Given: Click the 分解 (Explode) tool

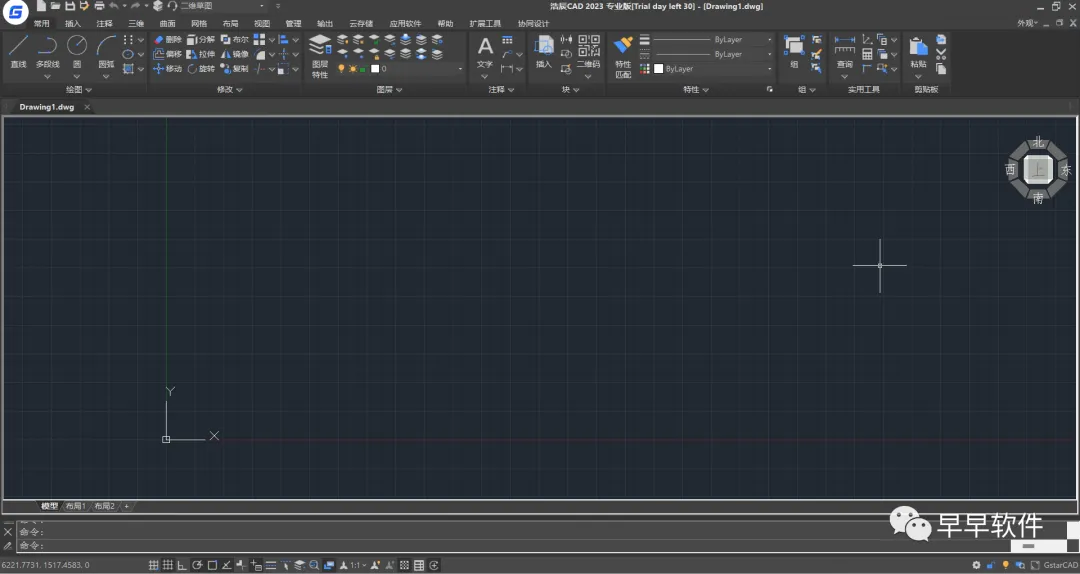Looking at the screenshot, I should coord(201,40).
